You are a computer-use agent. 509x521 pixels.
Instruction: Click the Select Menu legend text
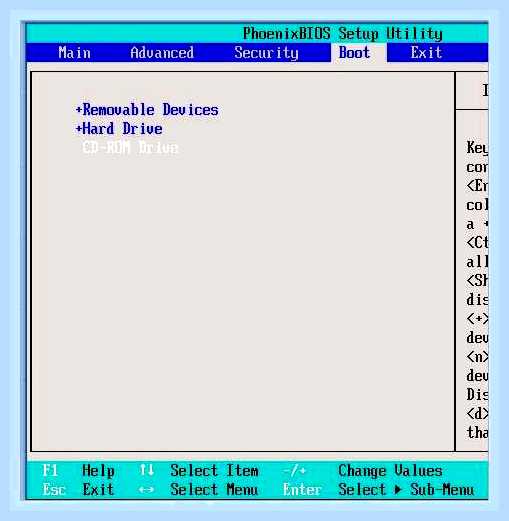coord(214,490)
